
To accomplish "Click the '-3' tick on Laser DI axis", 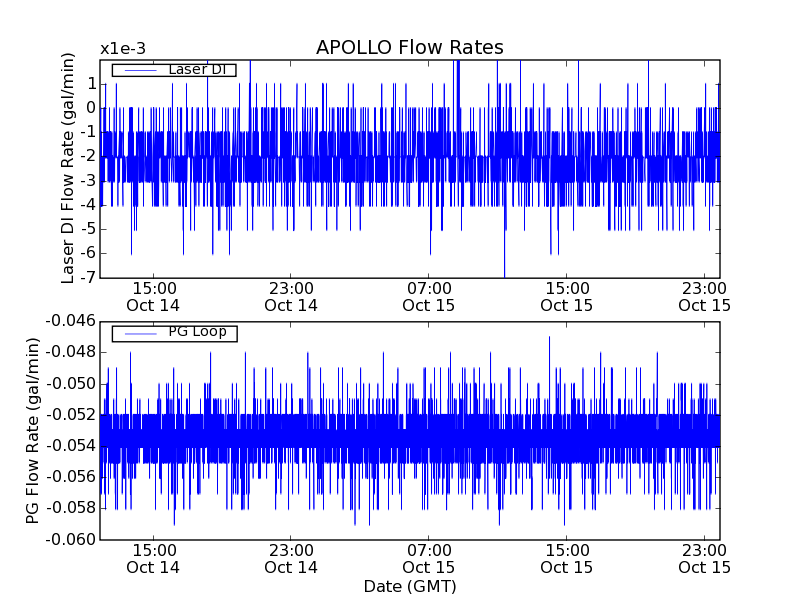I will pyautogui.click(x=88, y=181).
